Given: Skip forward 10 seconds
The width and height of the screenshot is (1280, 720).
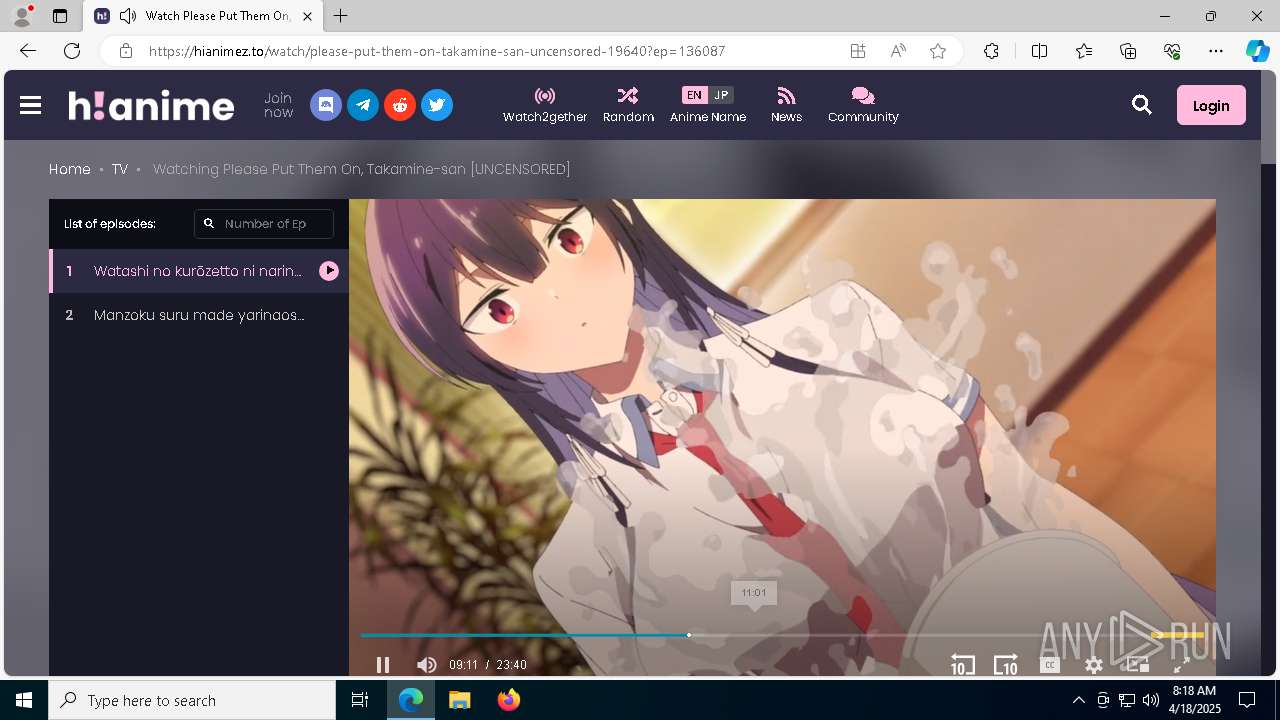Looking at the screenshot, I should (1006, 664).
